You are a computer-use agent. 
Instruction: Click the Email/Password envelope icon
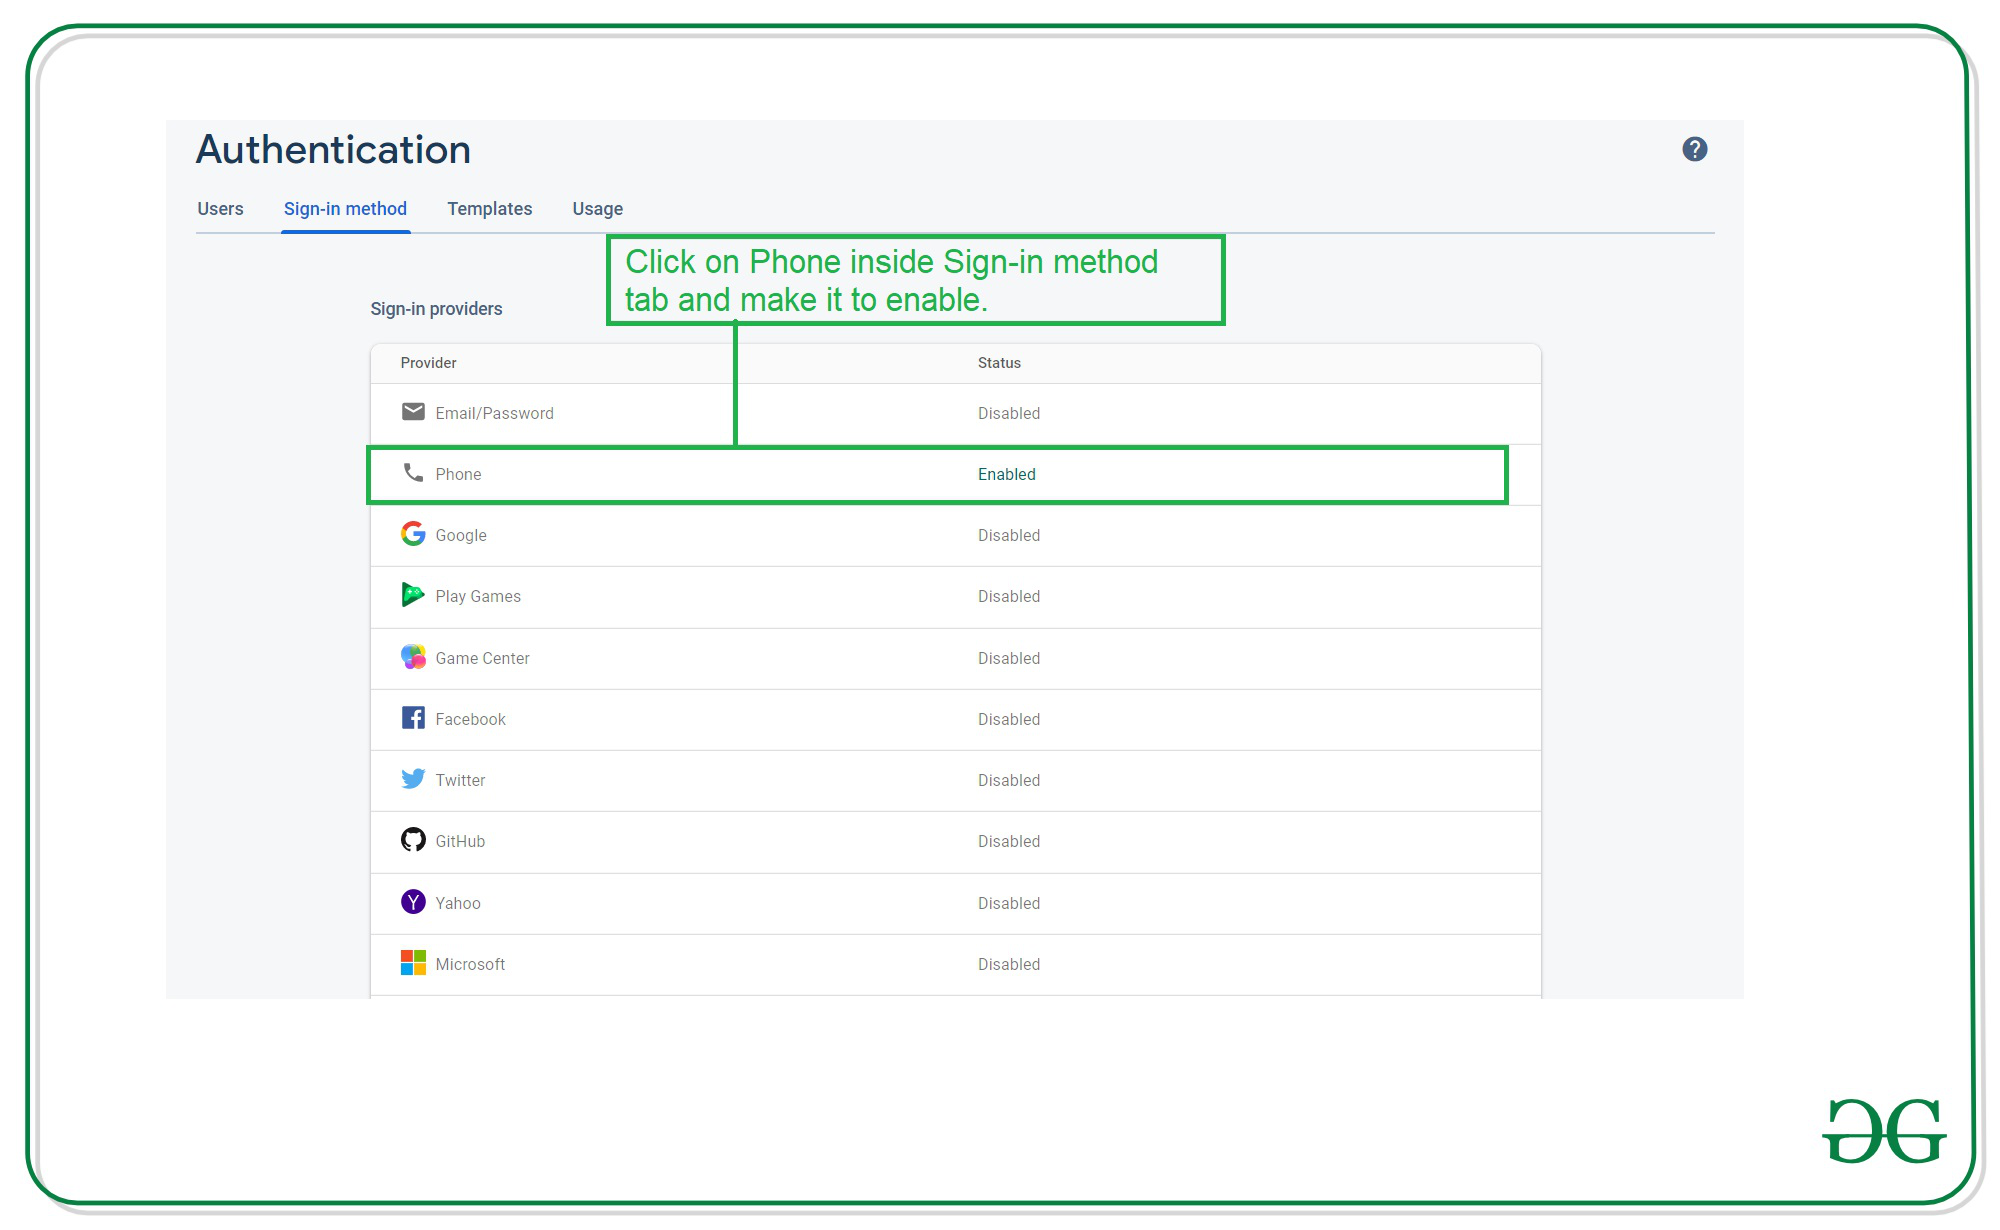413,412
